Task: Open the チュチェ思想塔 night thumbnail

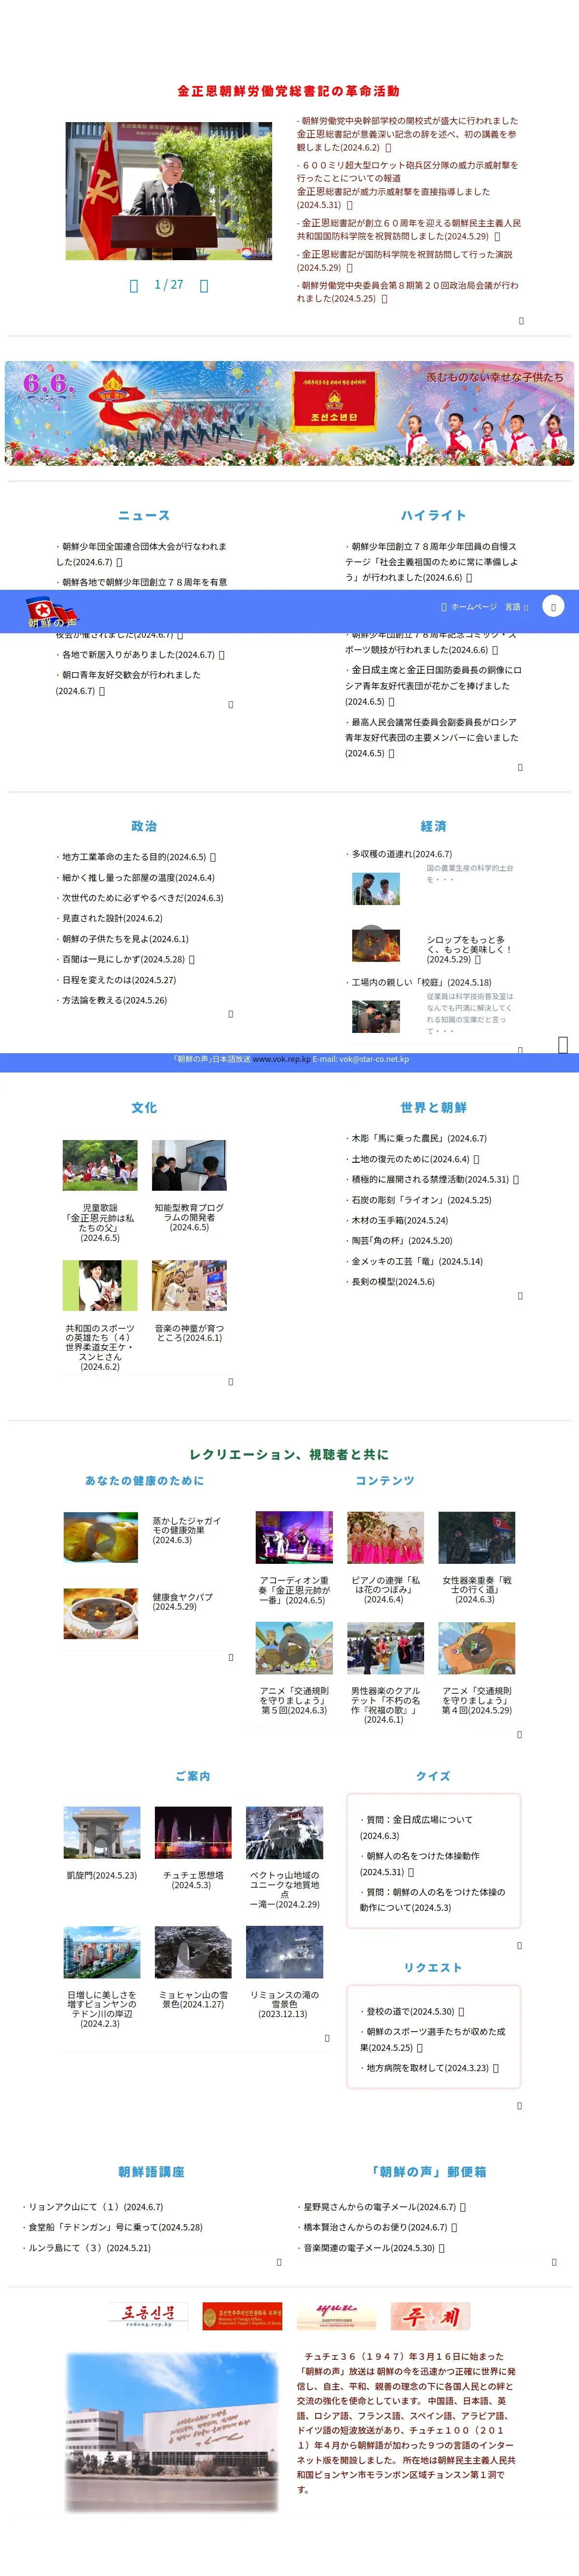Action: point(192,1832)
